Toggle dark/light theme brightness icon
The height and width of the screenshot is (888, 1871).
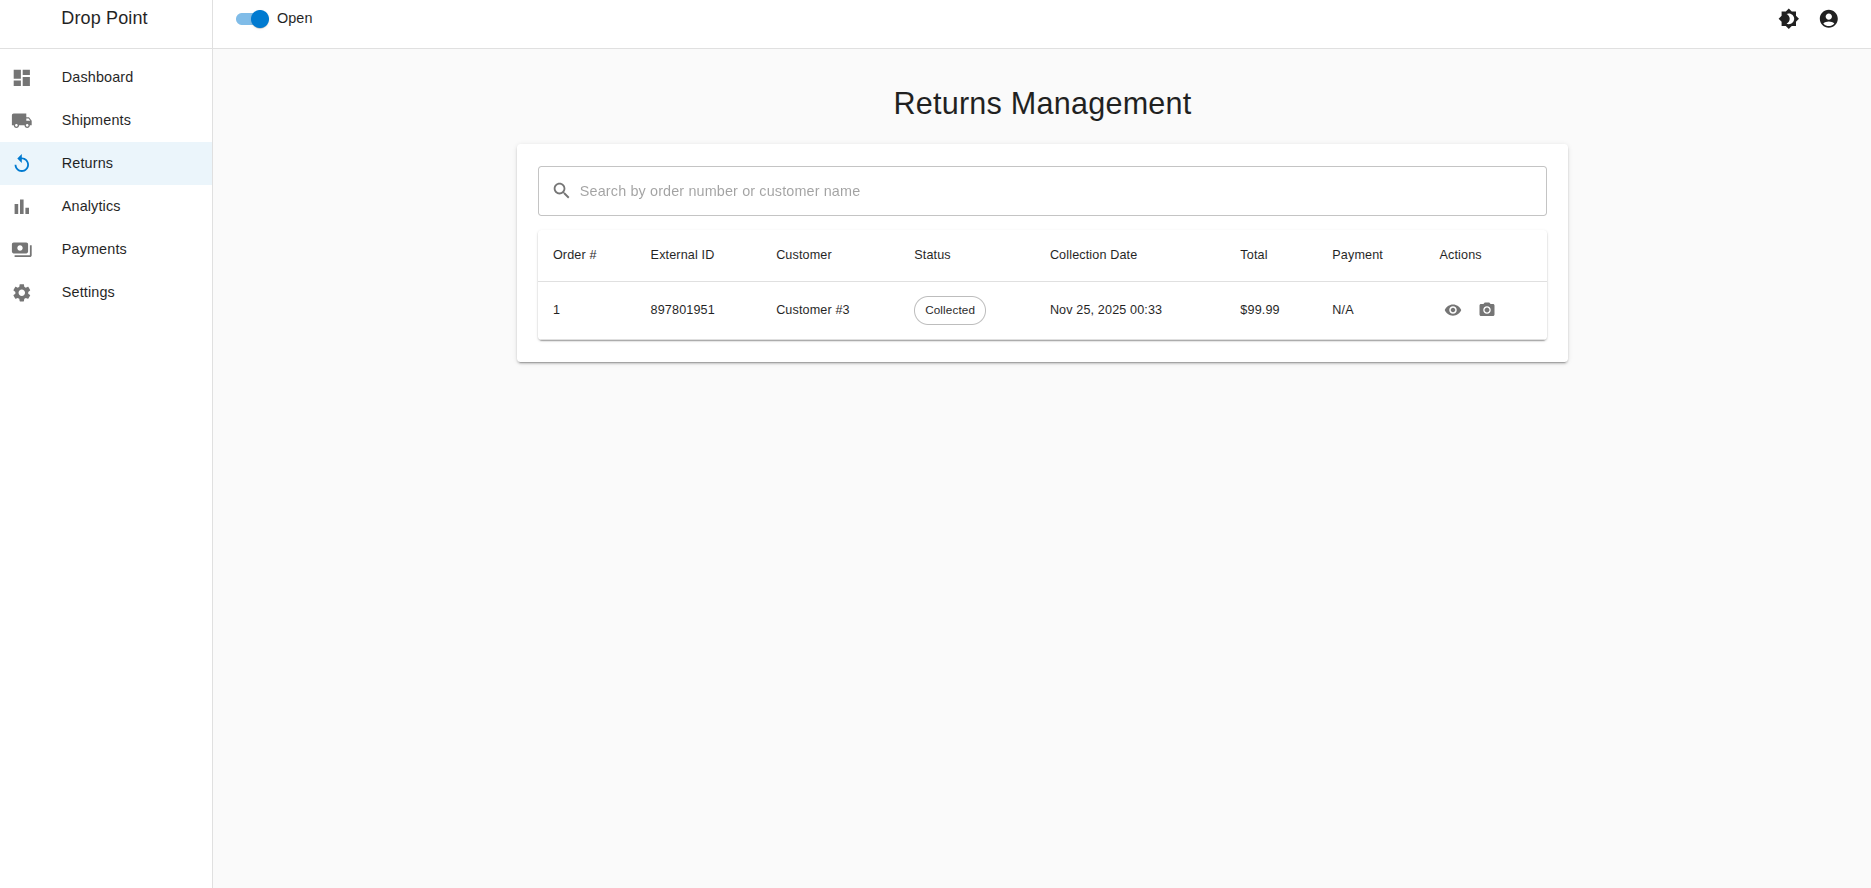click(1788, 19)
